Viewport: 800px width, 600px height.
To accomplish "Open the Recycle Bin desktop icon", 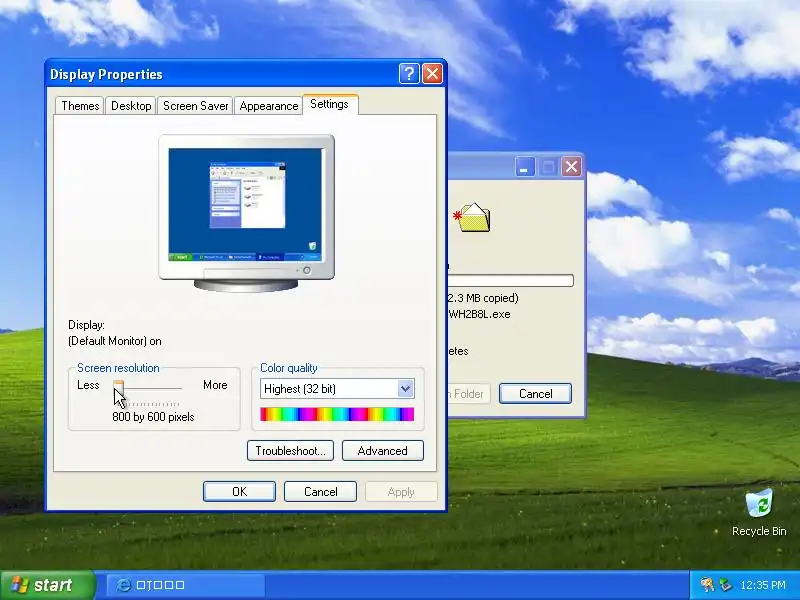I will coord(759,512).
